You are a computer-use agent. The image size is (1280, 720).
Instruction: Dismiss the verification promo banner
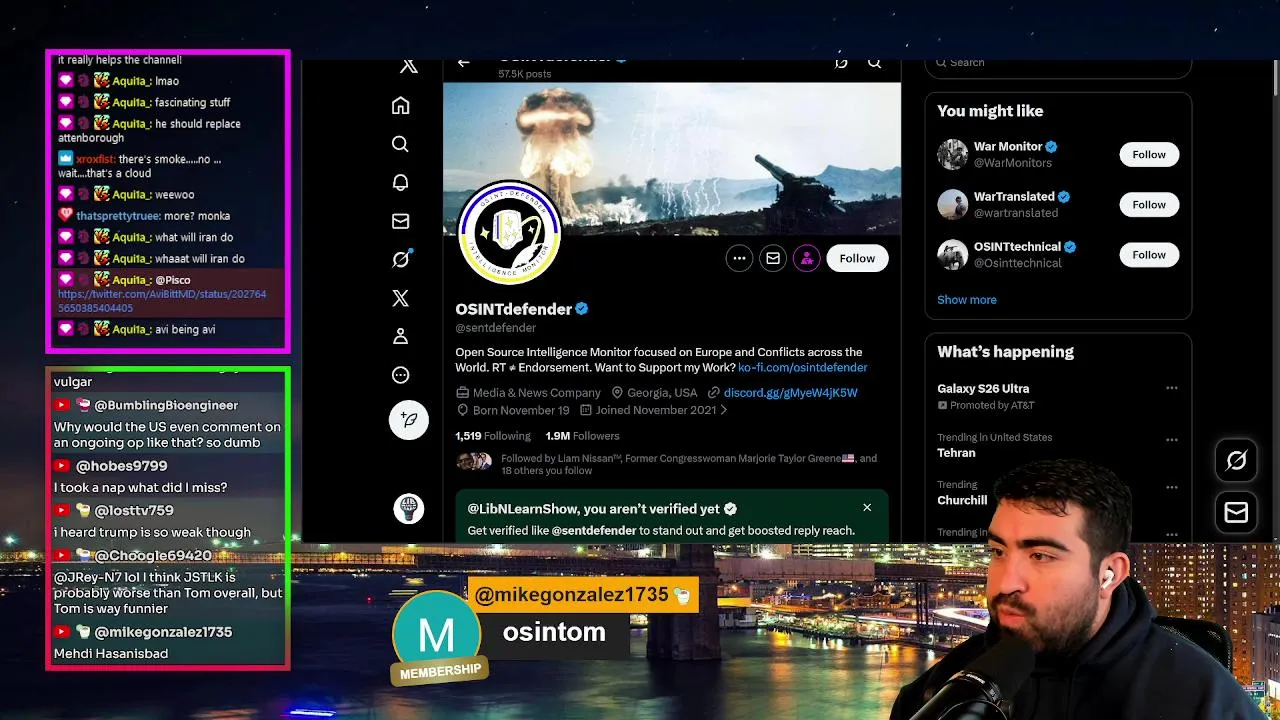867,508
